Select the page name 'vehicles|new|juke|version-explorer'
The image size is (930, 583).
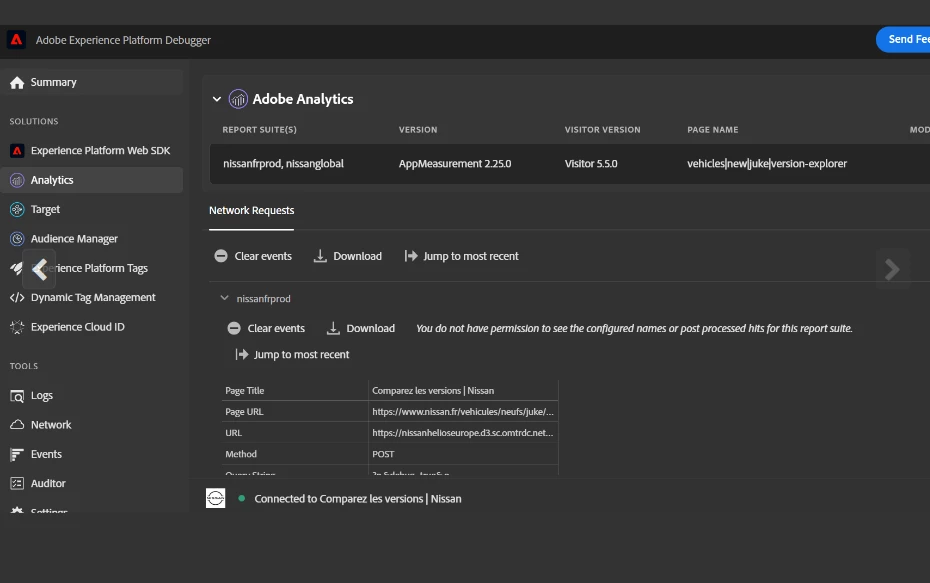pyautogui.click(x=767, y=164)
